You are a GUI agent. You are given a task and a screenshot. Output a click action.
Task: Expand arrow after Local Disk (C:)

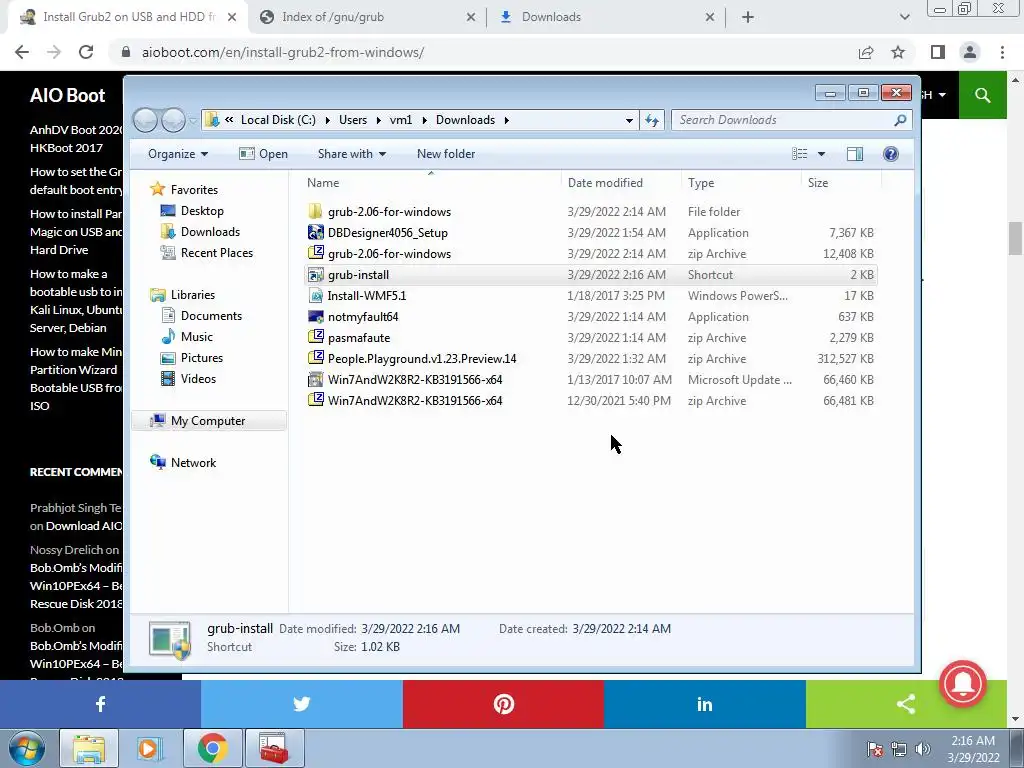pos(327,120)
